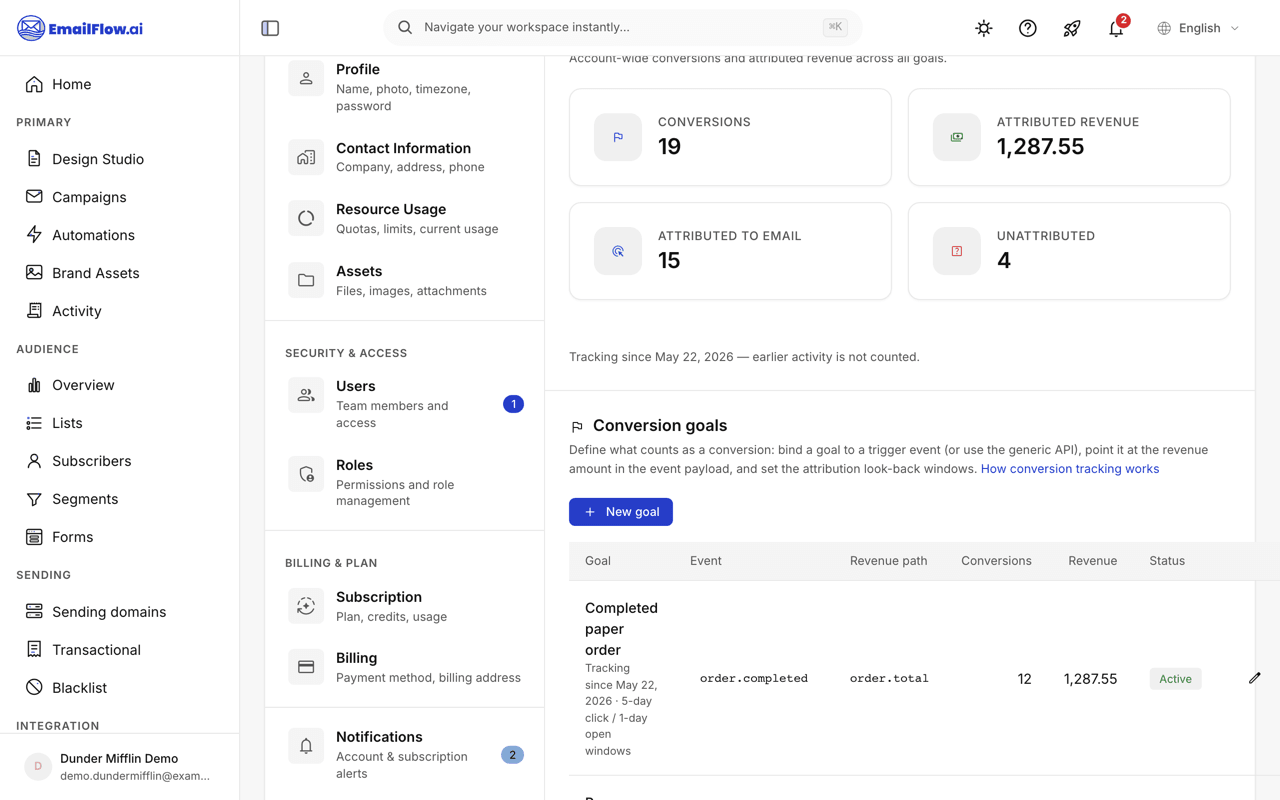Click the order.total revenue path cell
Image resolution: width=1280 pixels, height=800 pixels.
pyautogui.click(x=889, y=678)
